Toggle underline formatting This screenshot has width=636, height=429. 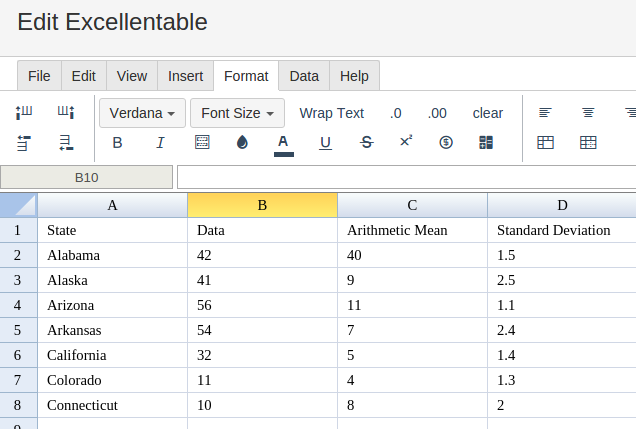325,143
